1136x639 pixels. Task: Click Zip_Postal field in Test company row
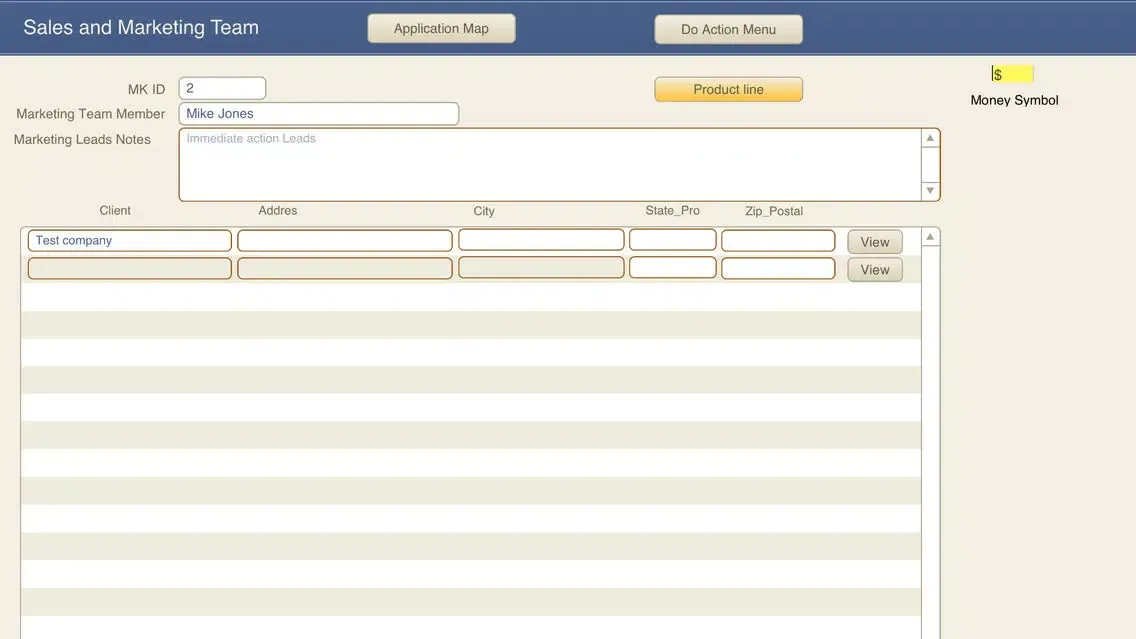(778, 241)
